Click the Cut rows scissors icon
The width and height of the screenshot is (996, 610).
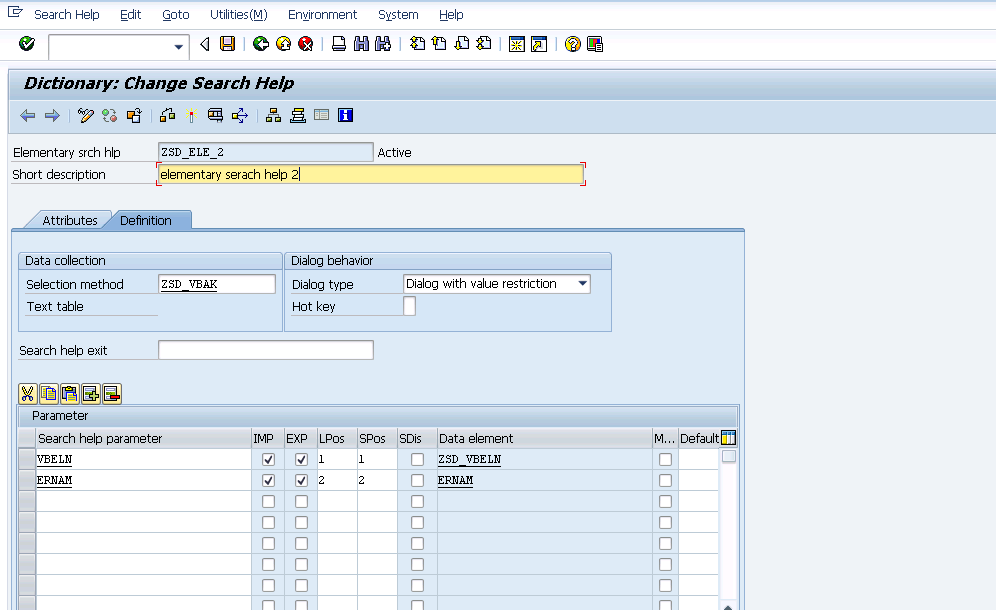(x=27, y=393)
